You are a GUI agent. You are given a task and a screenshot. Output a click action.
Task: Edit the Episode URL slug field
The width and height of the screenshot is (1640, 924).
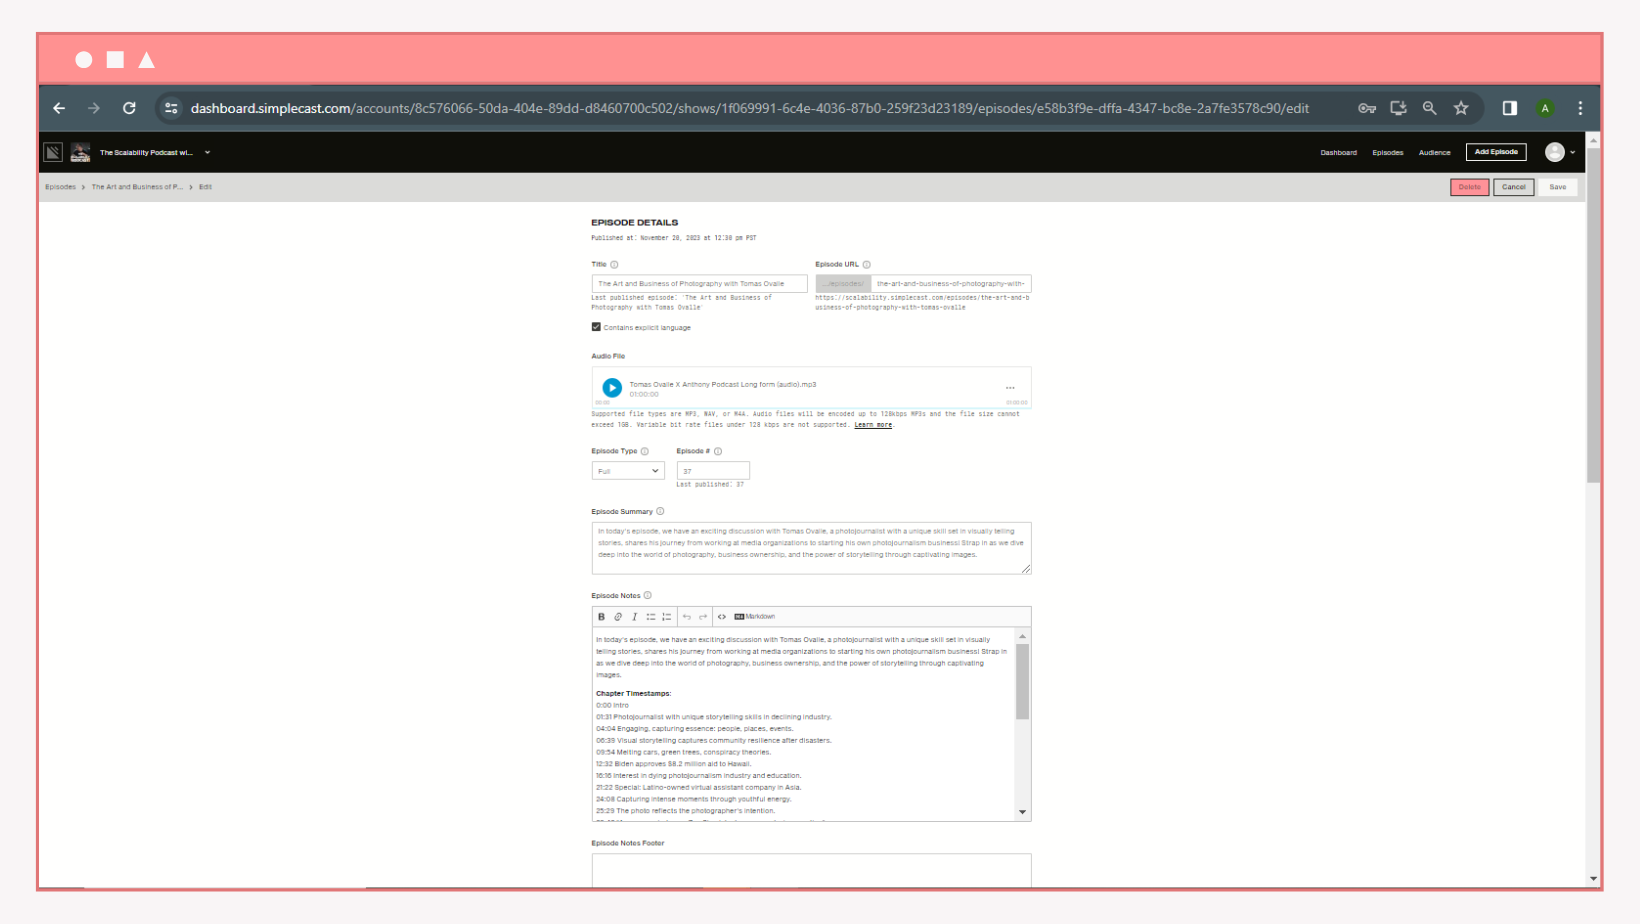(x=951, y=284)
